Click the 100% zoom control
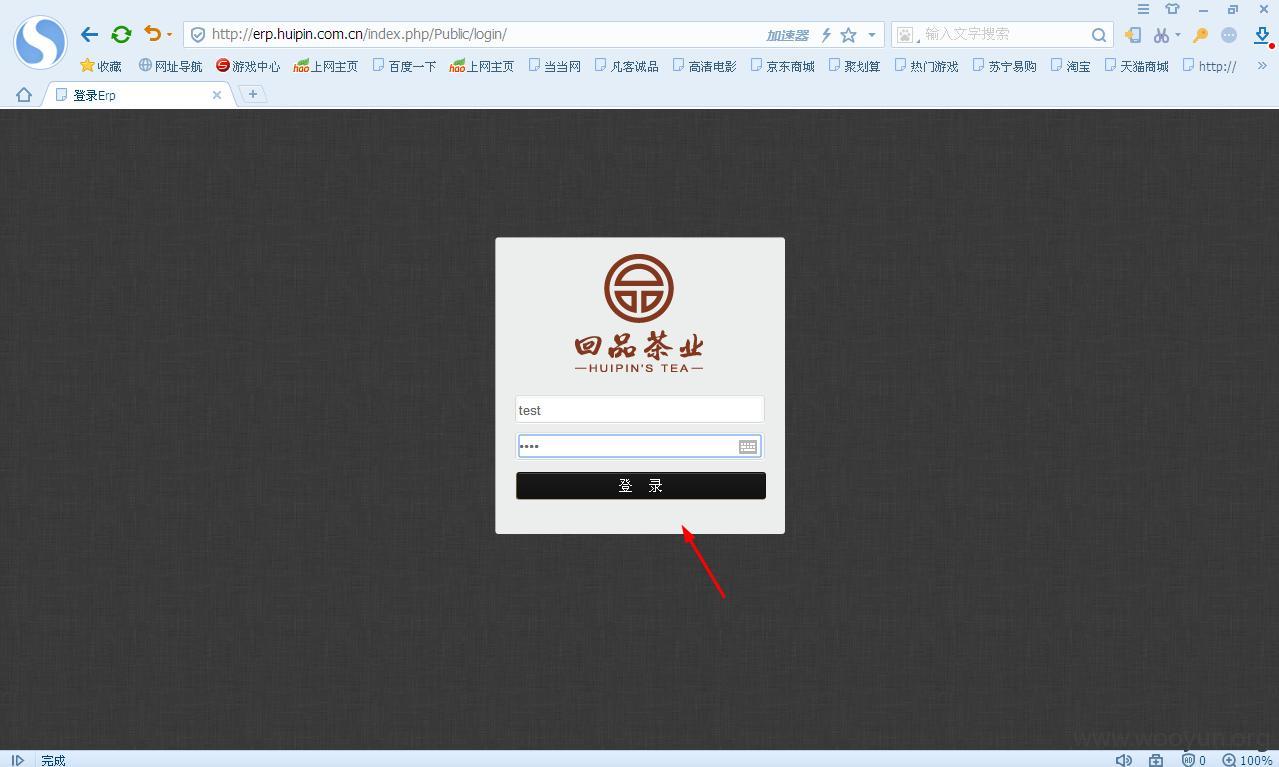Image resolution: width=1279 pixels, height=767 pixels. tap(1248, 760)
